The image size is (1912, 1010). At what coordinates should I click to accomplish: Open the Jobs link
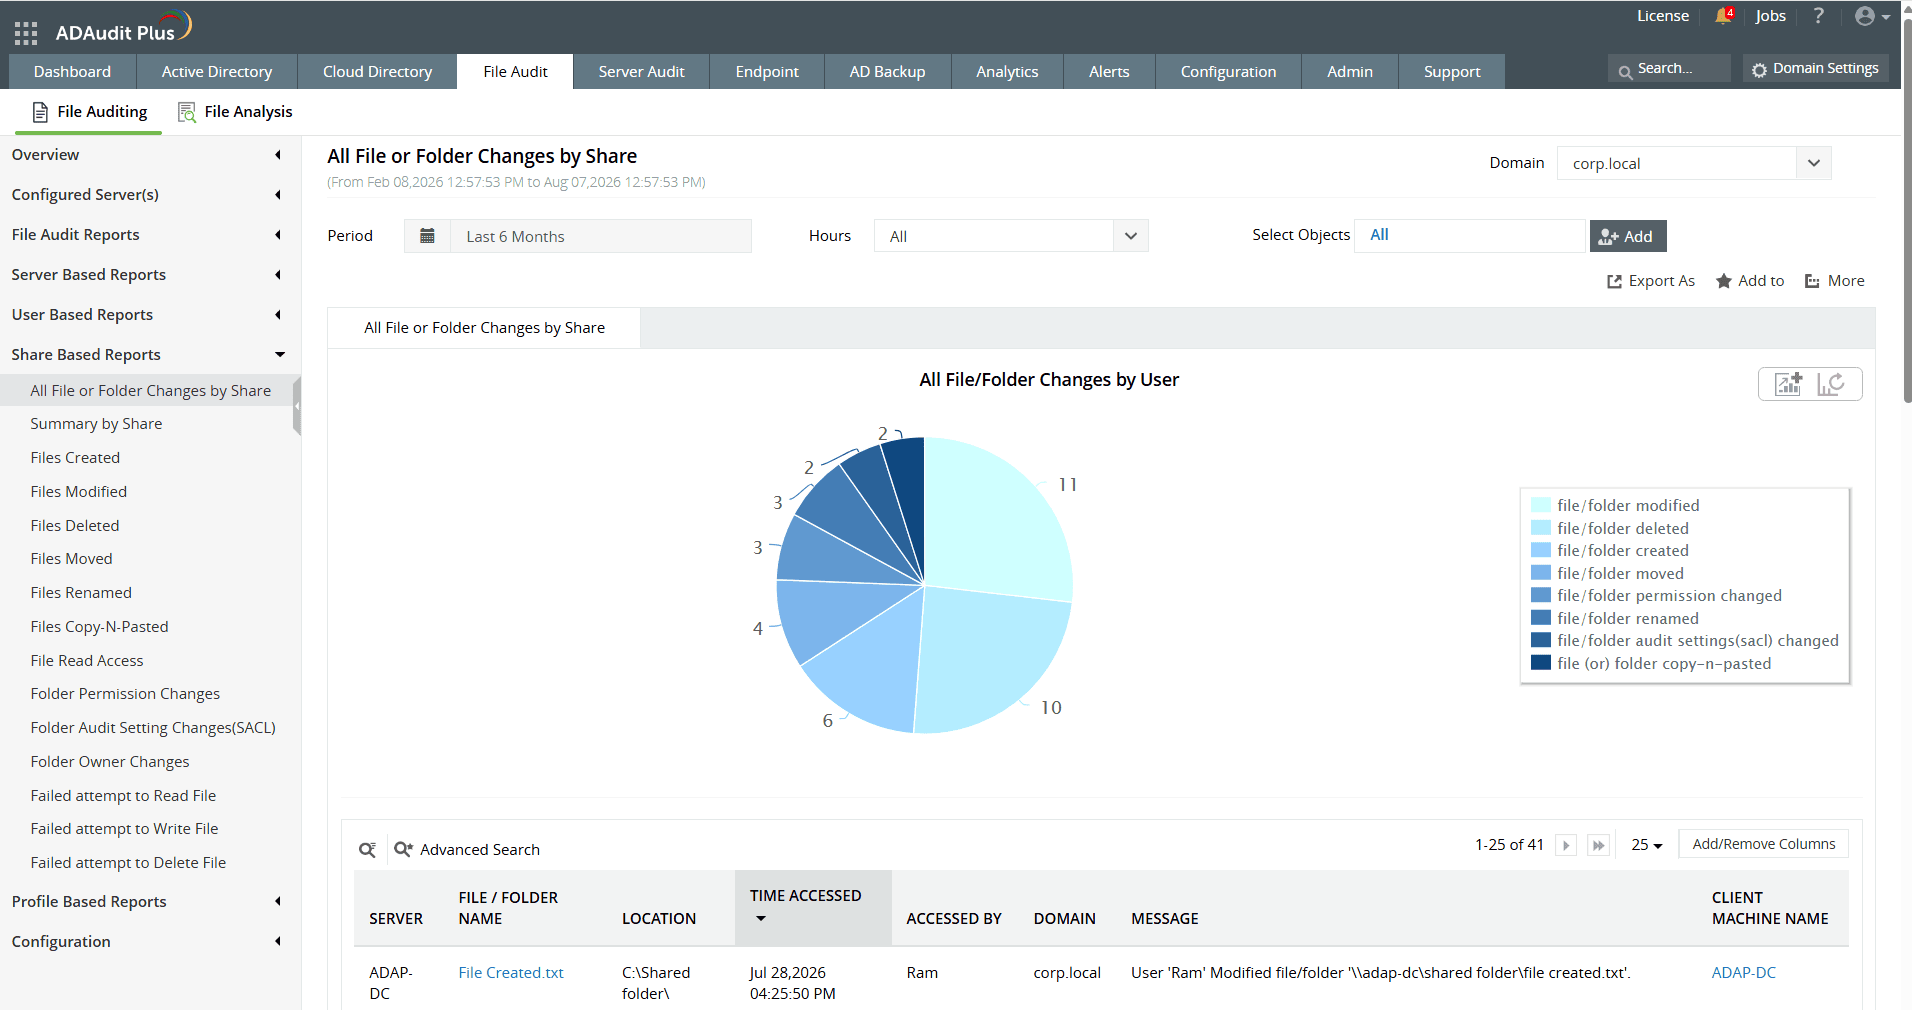[x=1770, y=16]
